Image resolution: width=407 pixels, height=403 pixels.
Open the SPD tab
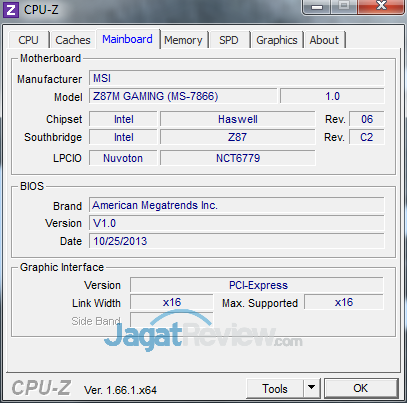click(229, 40)
